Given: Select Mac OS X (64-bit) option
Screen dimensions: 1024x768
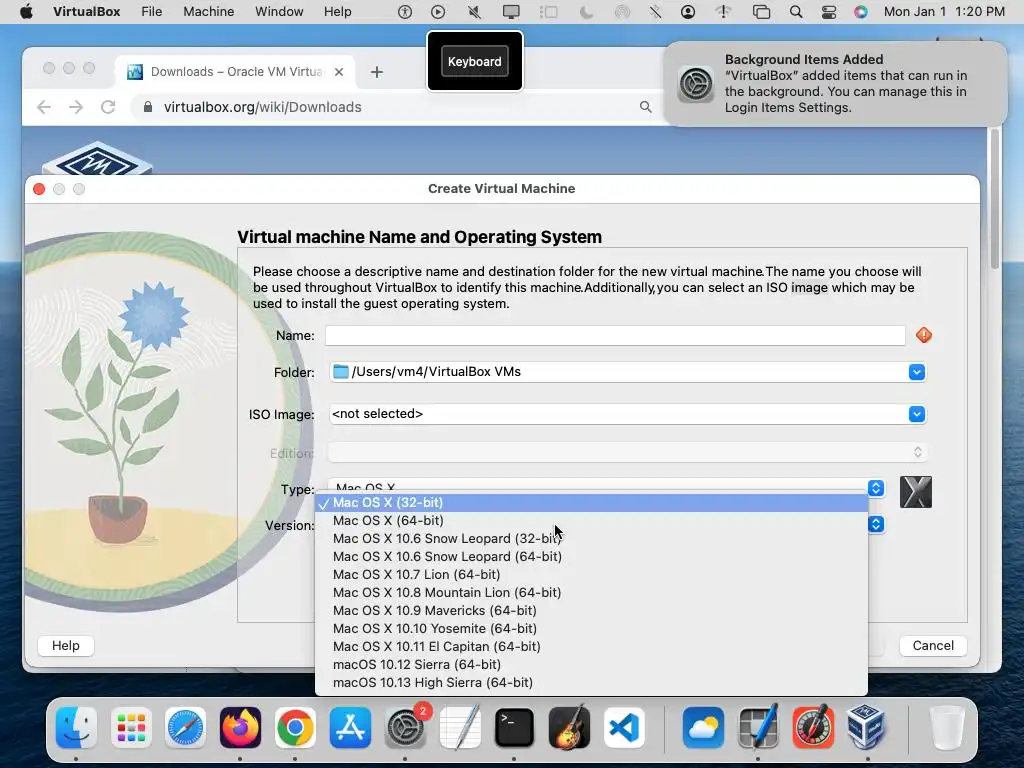Looking at the screenshot, I should pyautogui.click(x=591, y=520).
